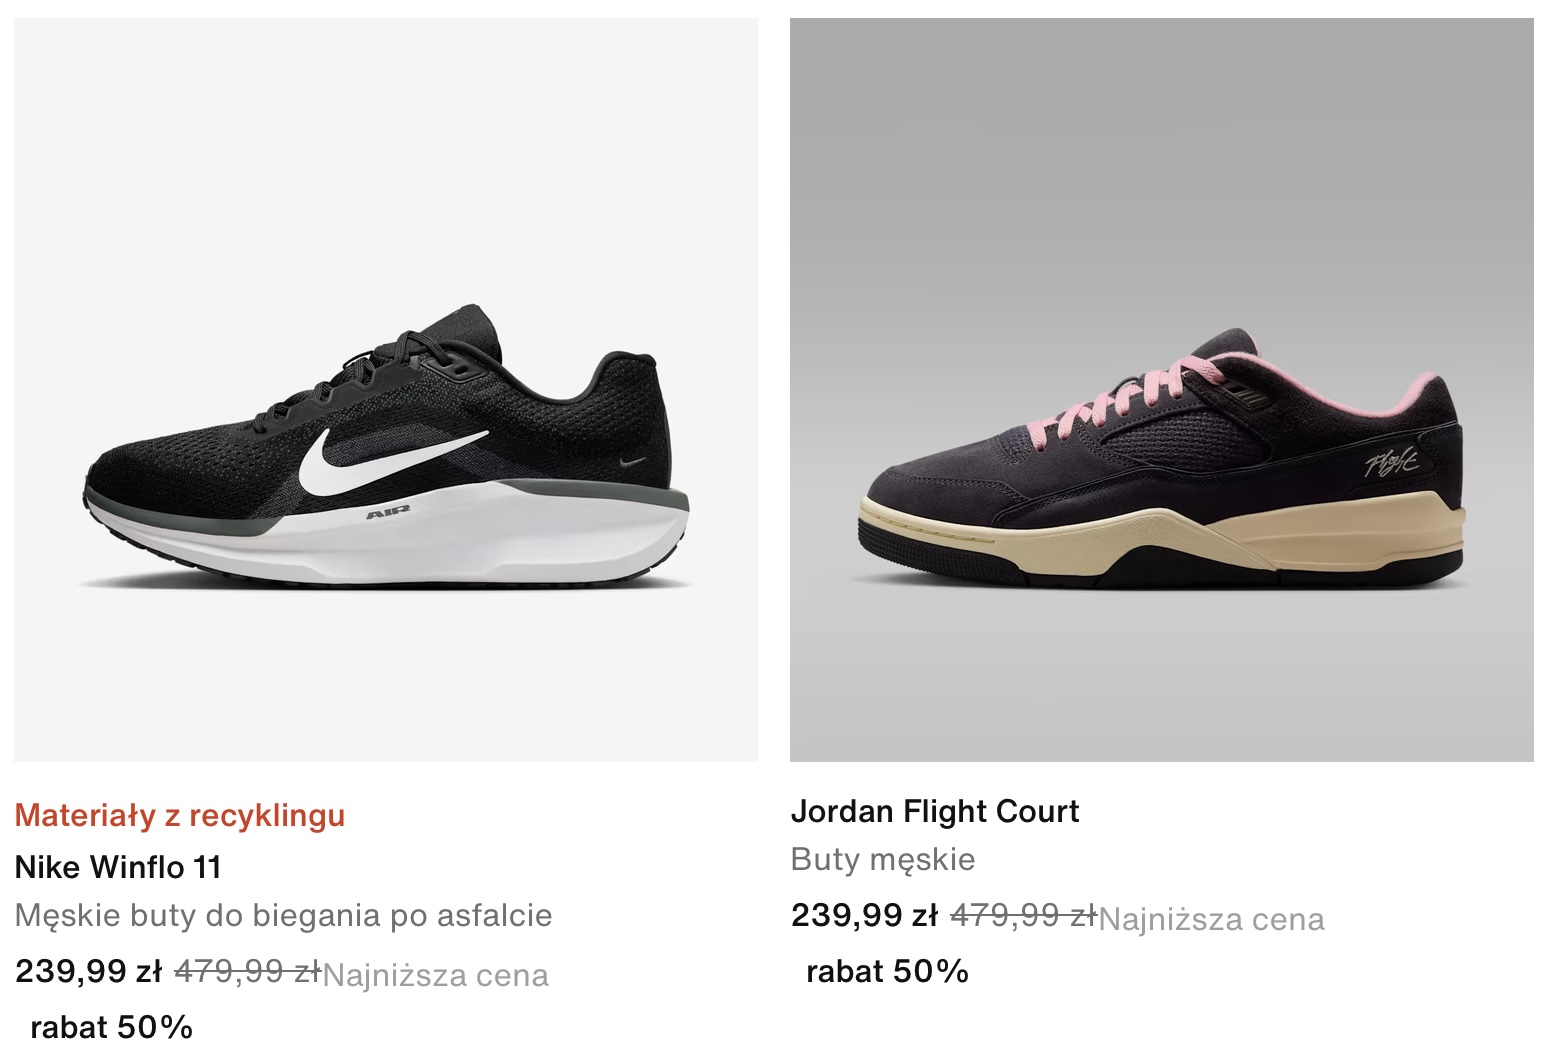Viewport: 1550px width, 1060px height.
Task: Click Winflo 11 sale price 239,99 zł
Action: pyautogui.click(x=88, y=971)
